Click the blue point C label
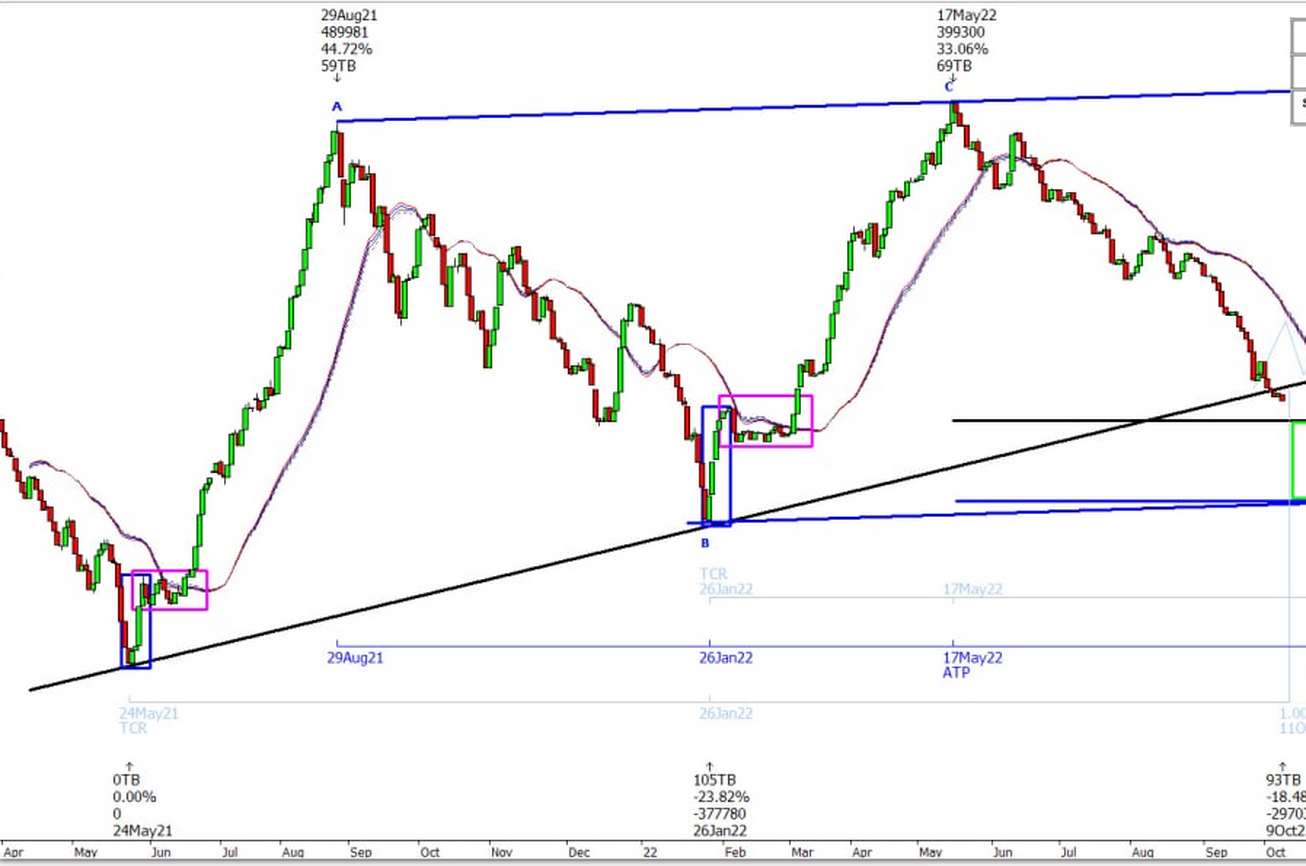 coord(950,87)
